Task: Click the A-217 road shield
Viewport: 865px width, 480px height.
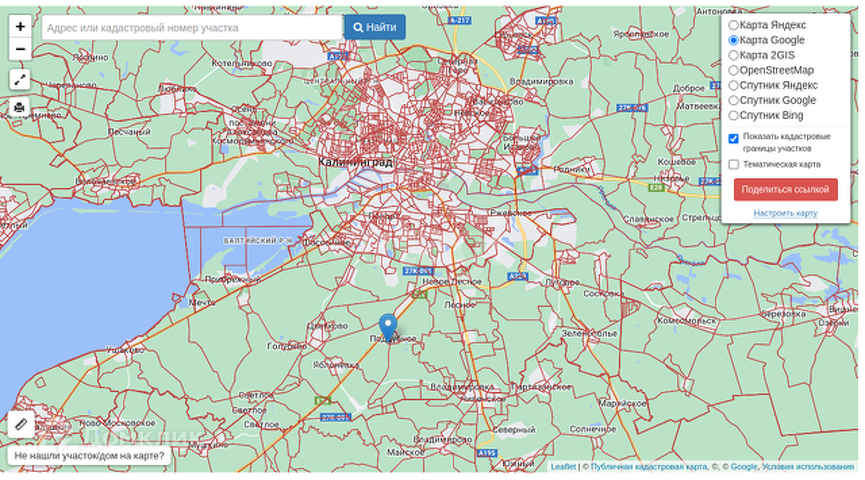Action: coord(459,20)
